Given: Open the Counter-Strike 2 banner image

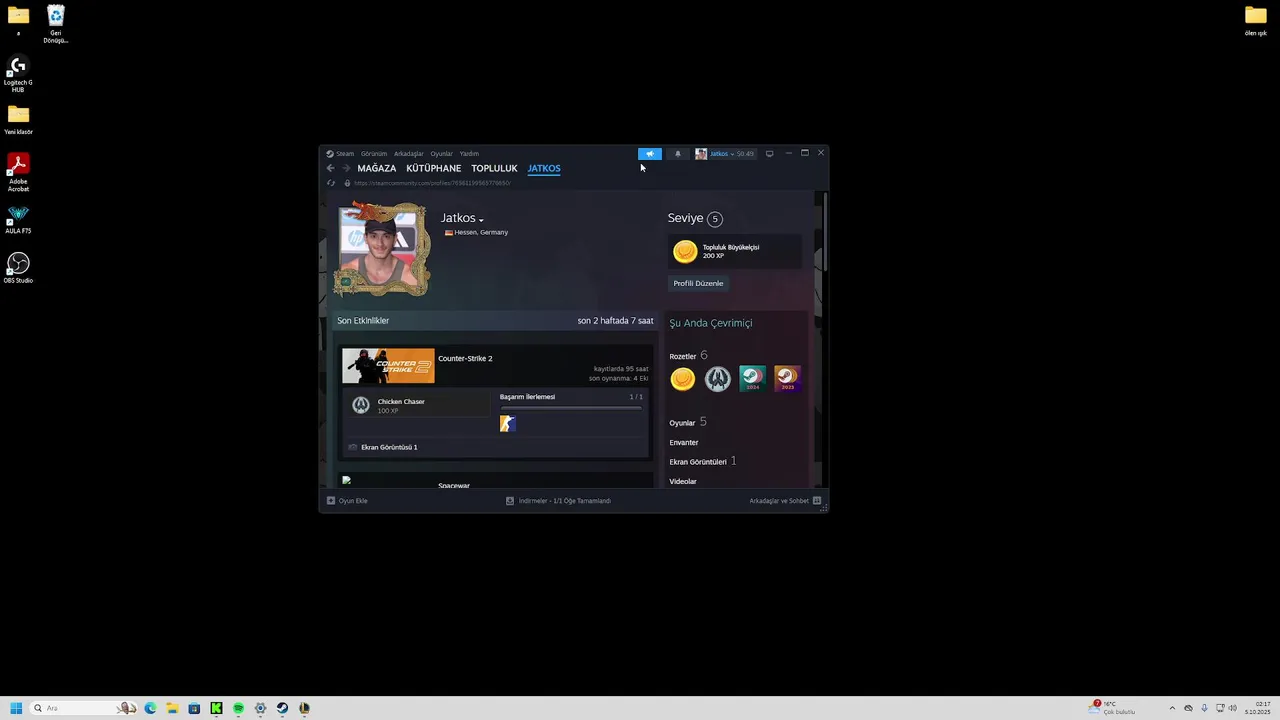Looking at the screenshot, I should 388,366.
